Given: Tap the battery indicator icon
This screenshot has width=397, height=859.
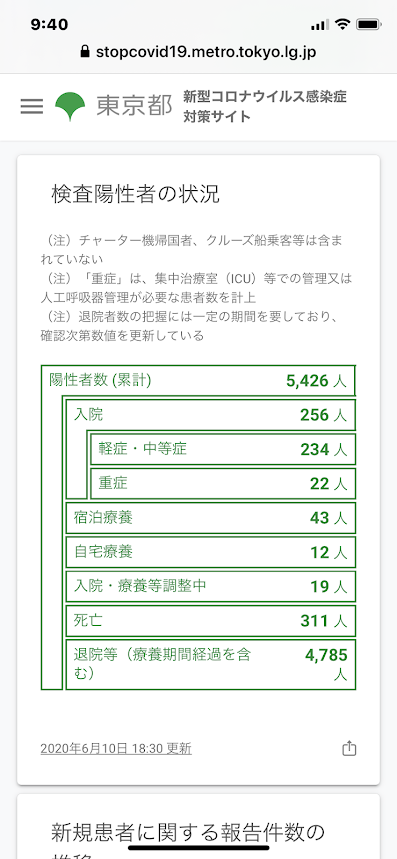Looking at the screenshot, I should pos(368,25).
